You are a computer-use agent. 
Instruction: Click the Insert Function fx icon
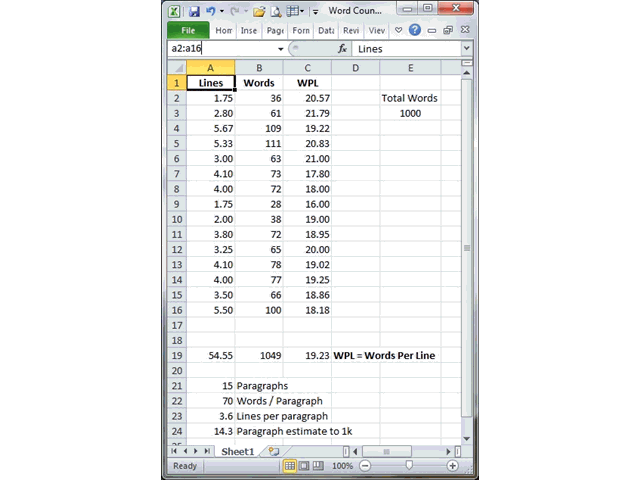tap(342, 48)
